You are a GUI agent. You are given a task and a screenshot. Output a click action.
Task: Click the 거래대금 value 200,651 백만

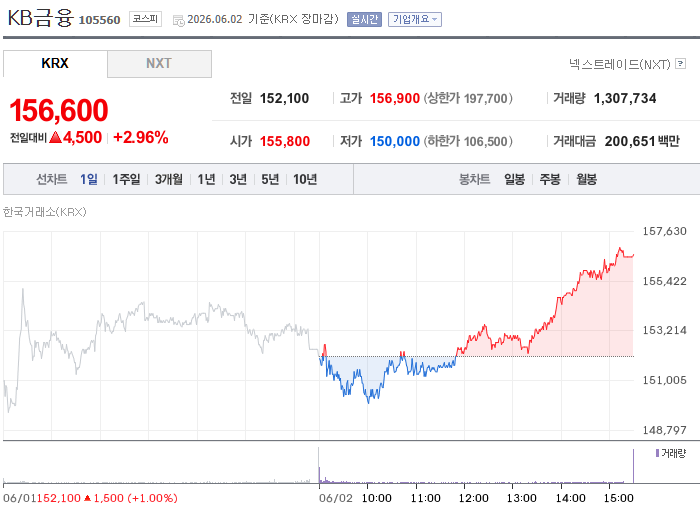642,141
